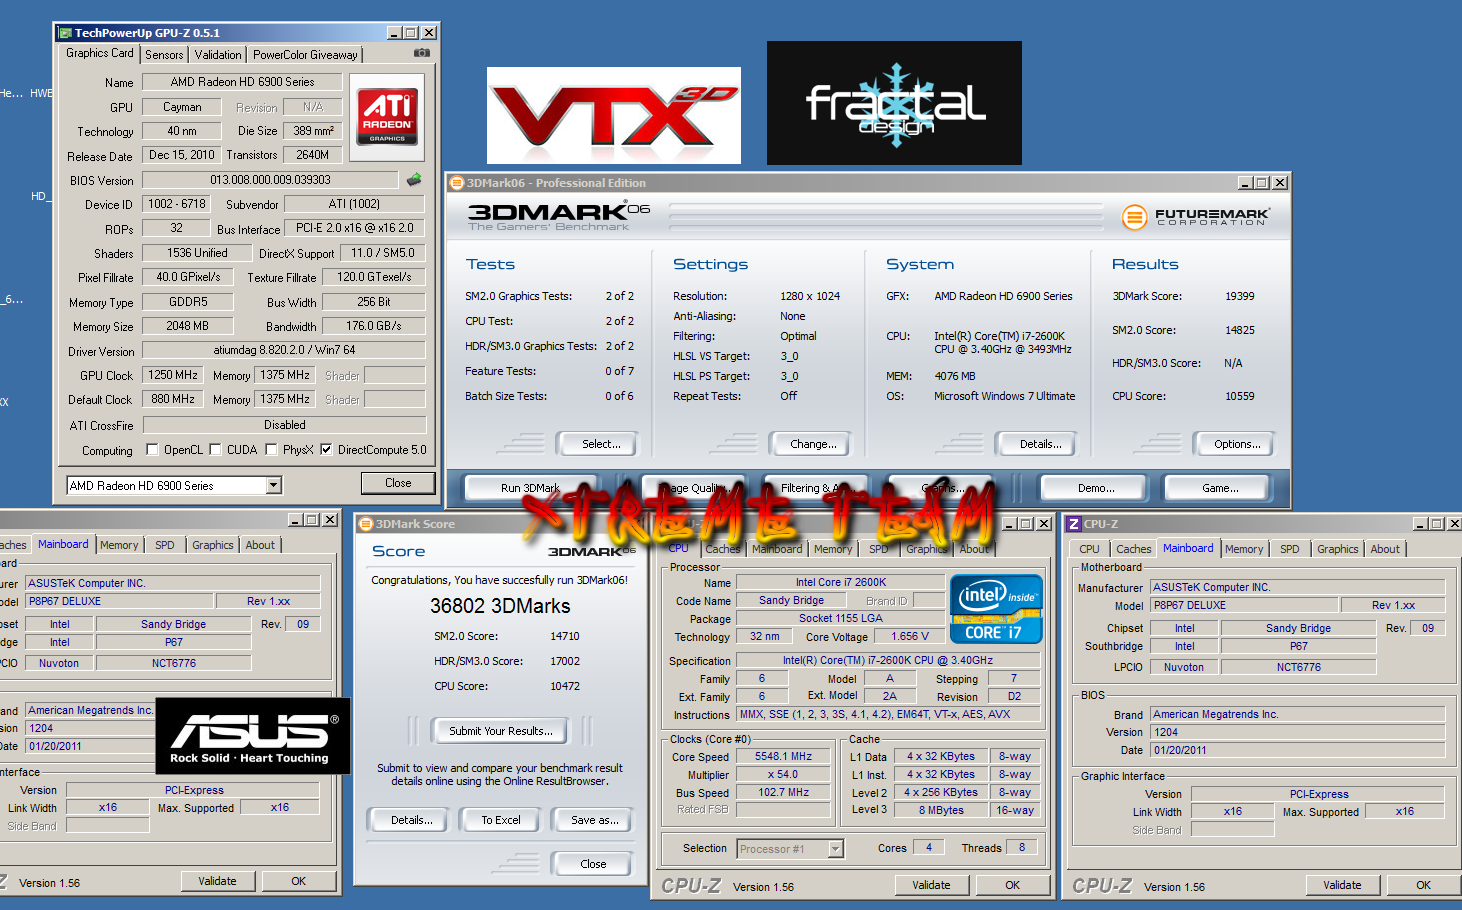Click the Run 3DMark button
Screen dimensions: 1462x910
(x=530, y=488)
